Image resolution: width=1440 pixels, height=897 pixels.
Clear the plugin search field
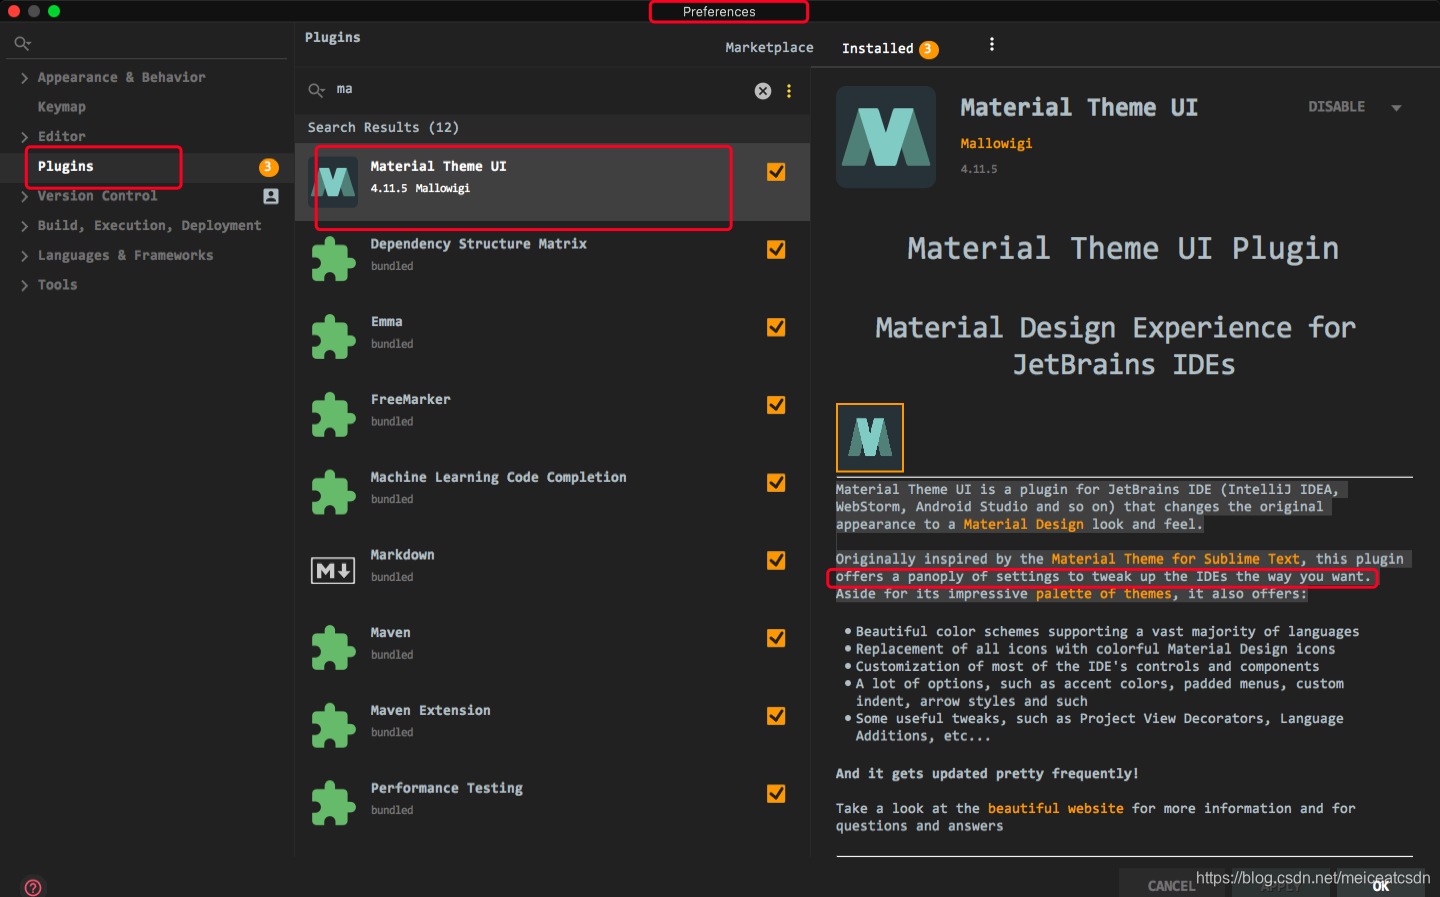point(763,91)
